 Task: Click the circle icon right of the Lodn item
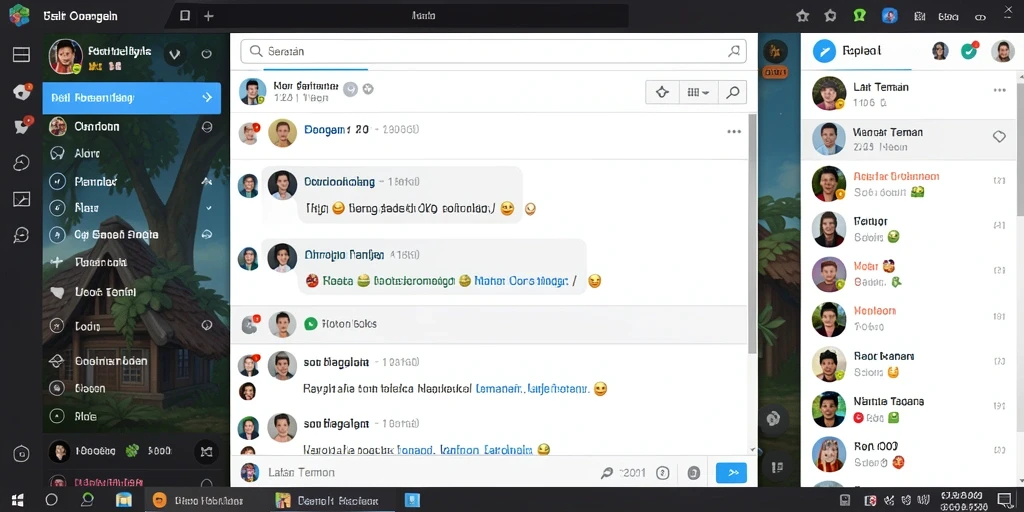207,325
